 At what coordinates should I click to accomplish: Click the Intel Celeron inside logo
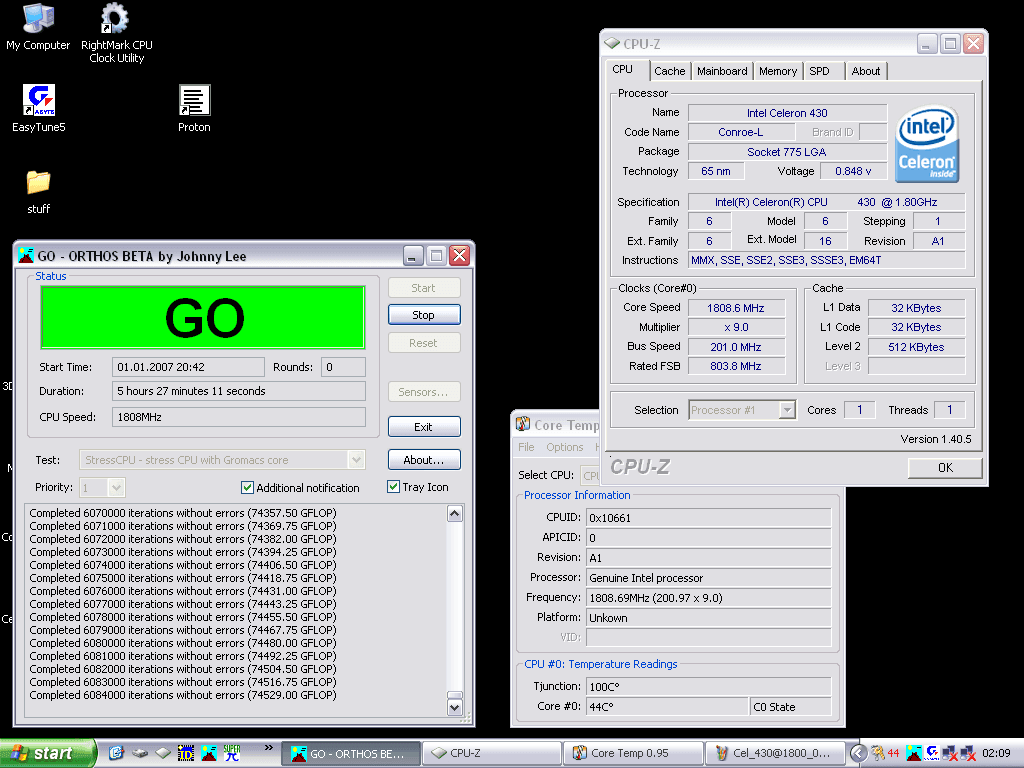click(927, 144)
